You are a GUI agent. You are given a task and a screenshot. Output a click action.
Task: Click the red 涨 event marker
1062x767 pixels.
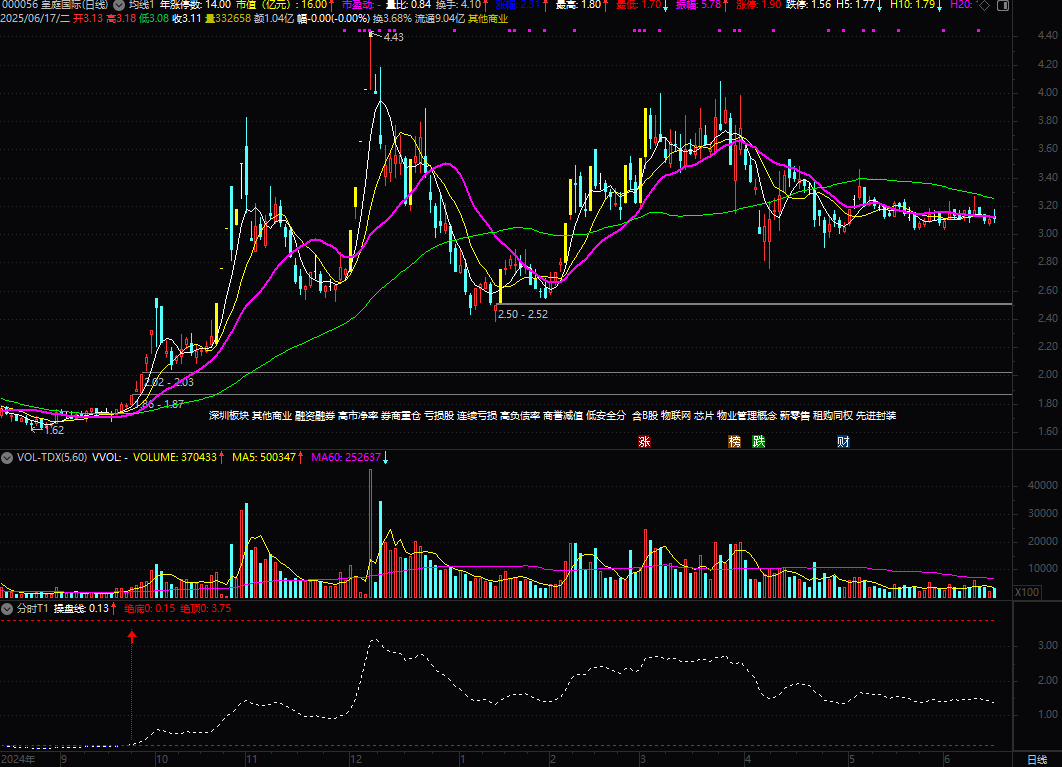644,442
